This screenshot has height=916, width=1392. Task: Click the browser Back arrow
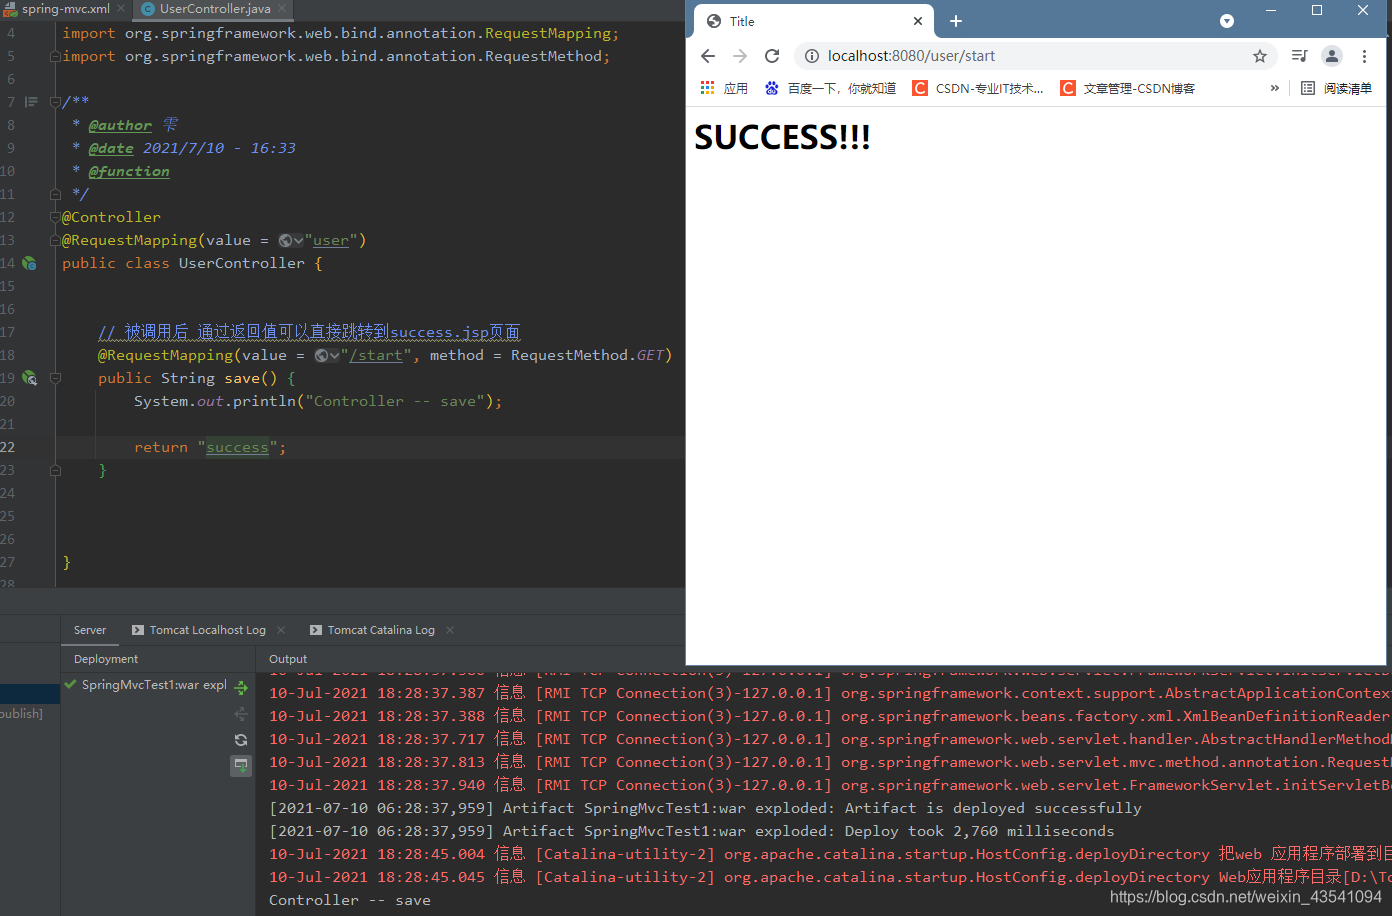(708, 56)
